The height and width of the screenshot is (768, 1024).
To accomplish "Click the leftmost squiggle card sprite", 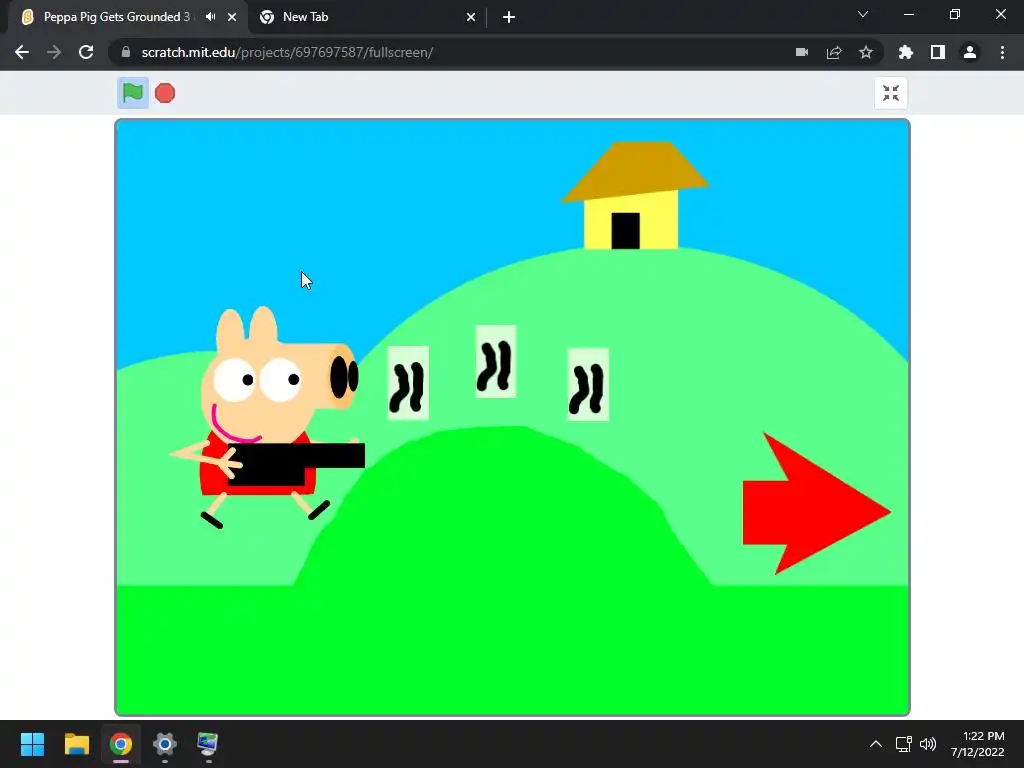I will 408,383.
